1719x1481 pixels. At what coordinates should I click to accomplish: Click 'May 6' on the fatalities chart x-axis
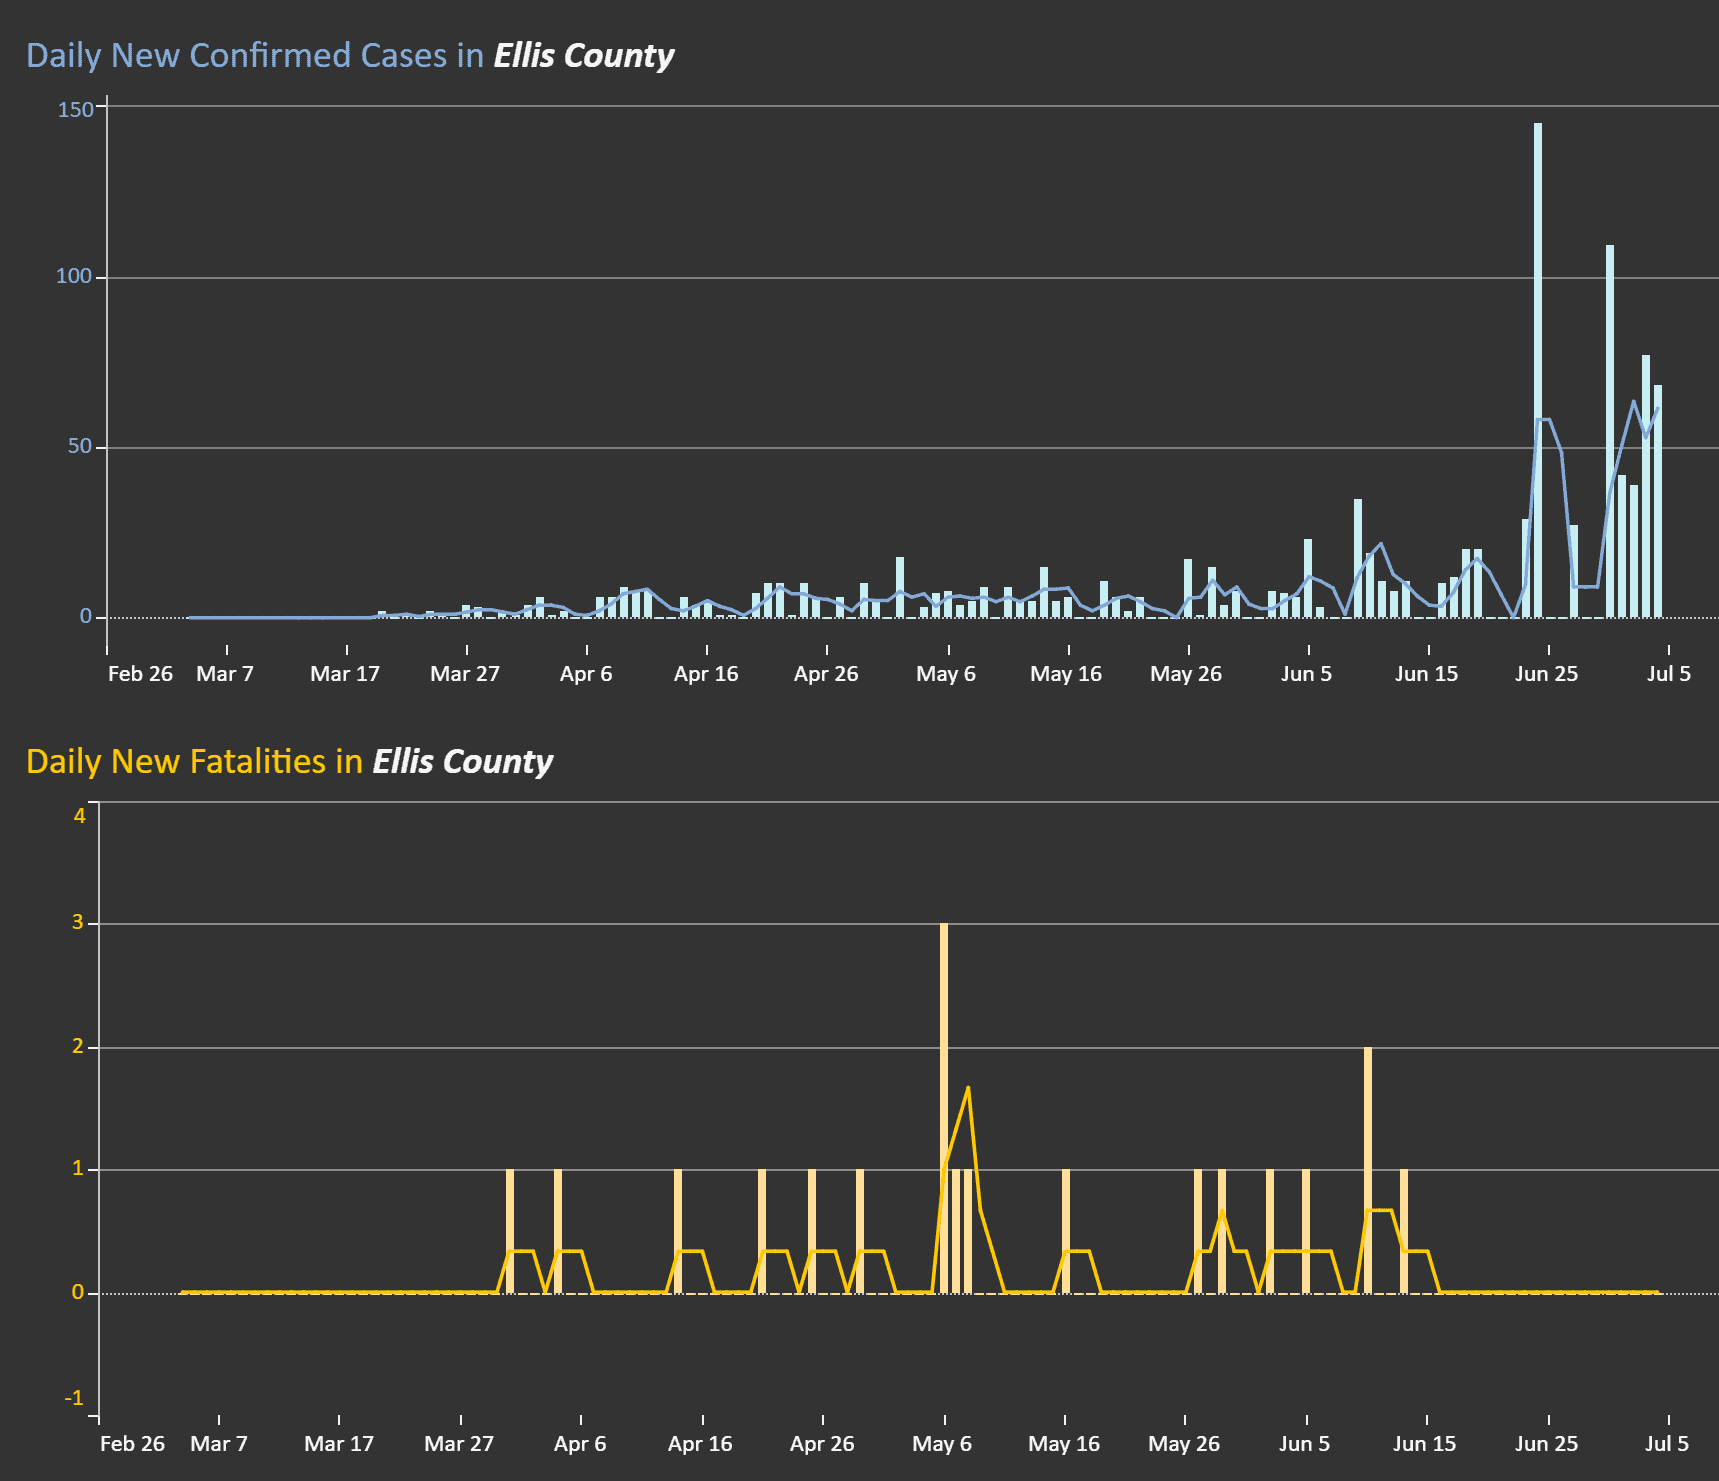(942, 1444)
